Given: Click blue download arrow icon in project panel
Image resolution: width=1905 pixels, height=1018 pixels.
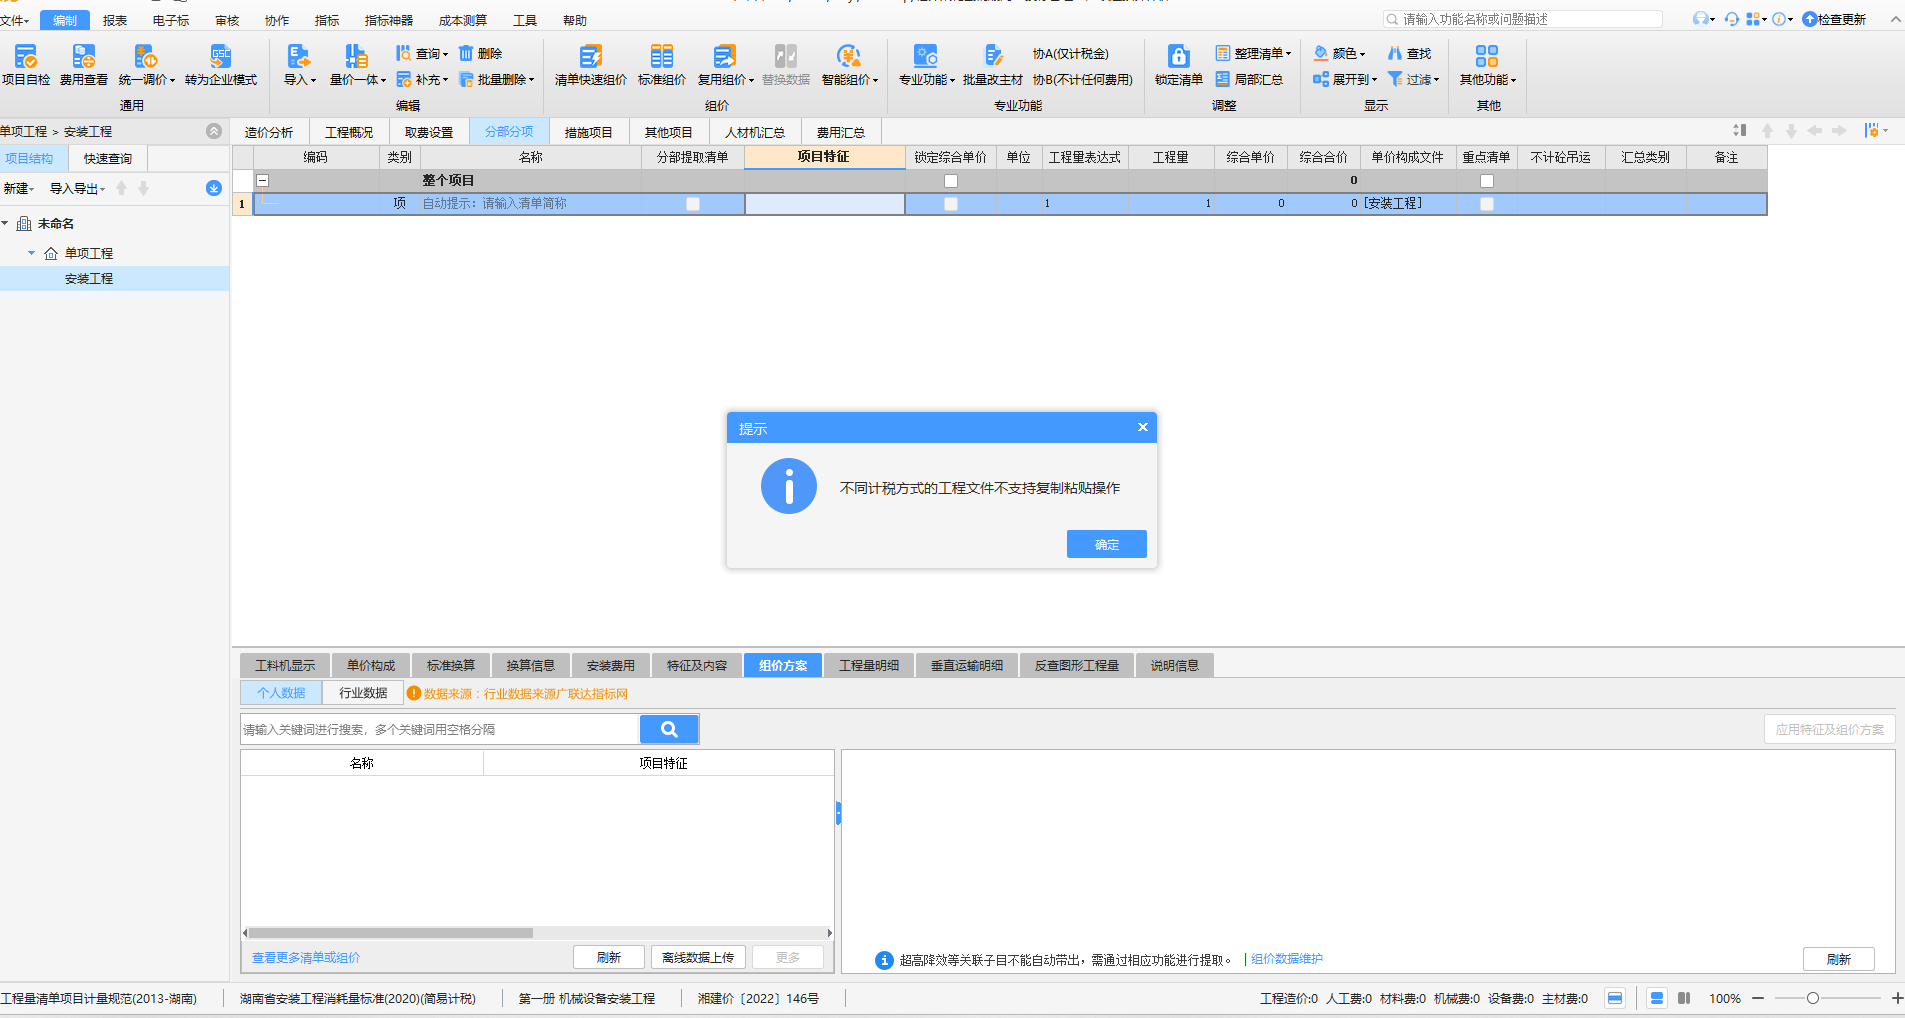Looking at the screenshot, I should [213, 188].
